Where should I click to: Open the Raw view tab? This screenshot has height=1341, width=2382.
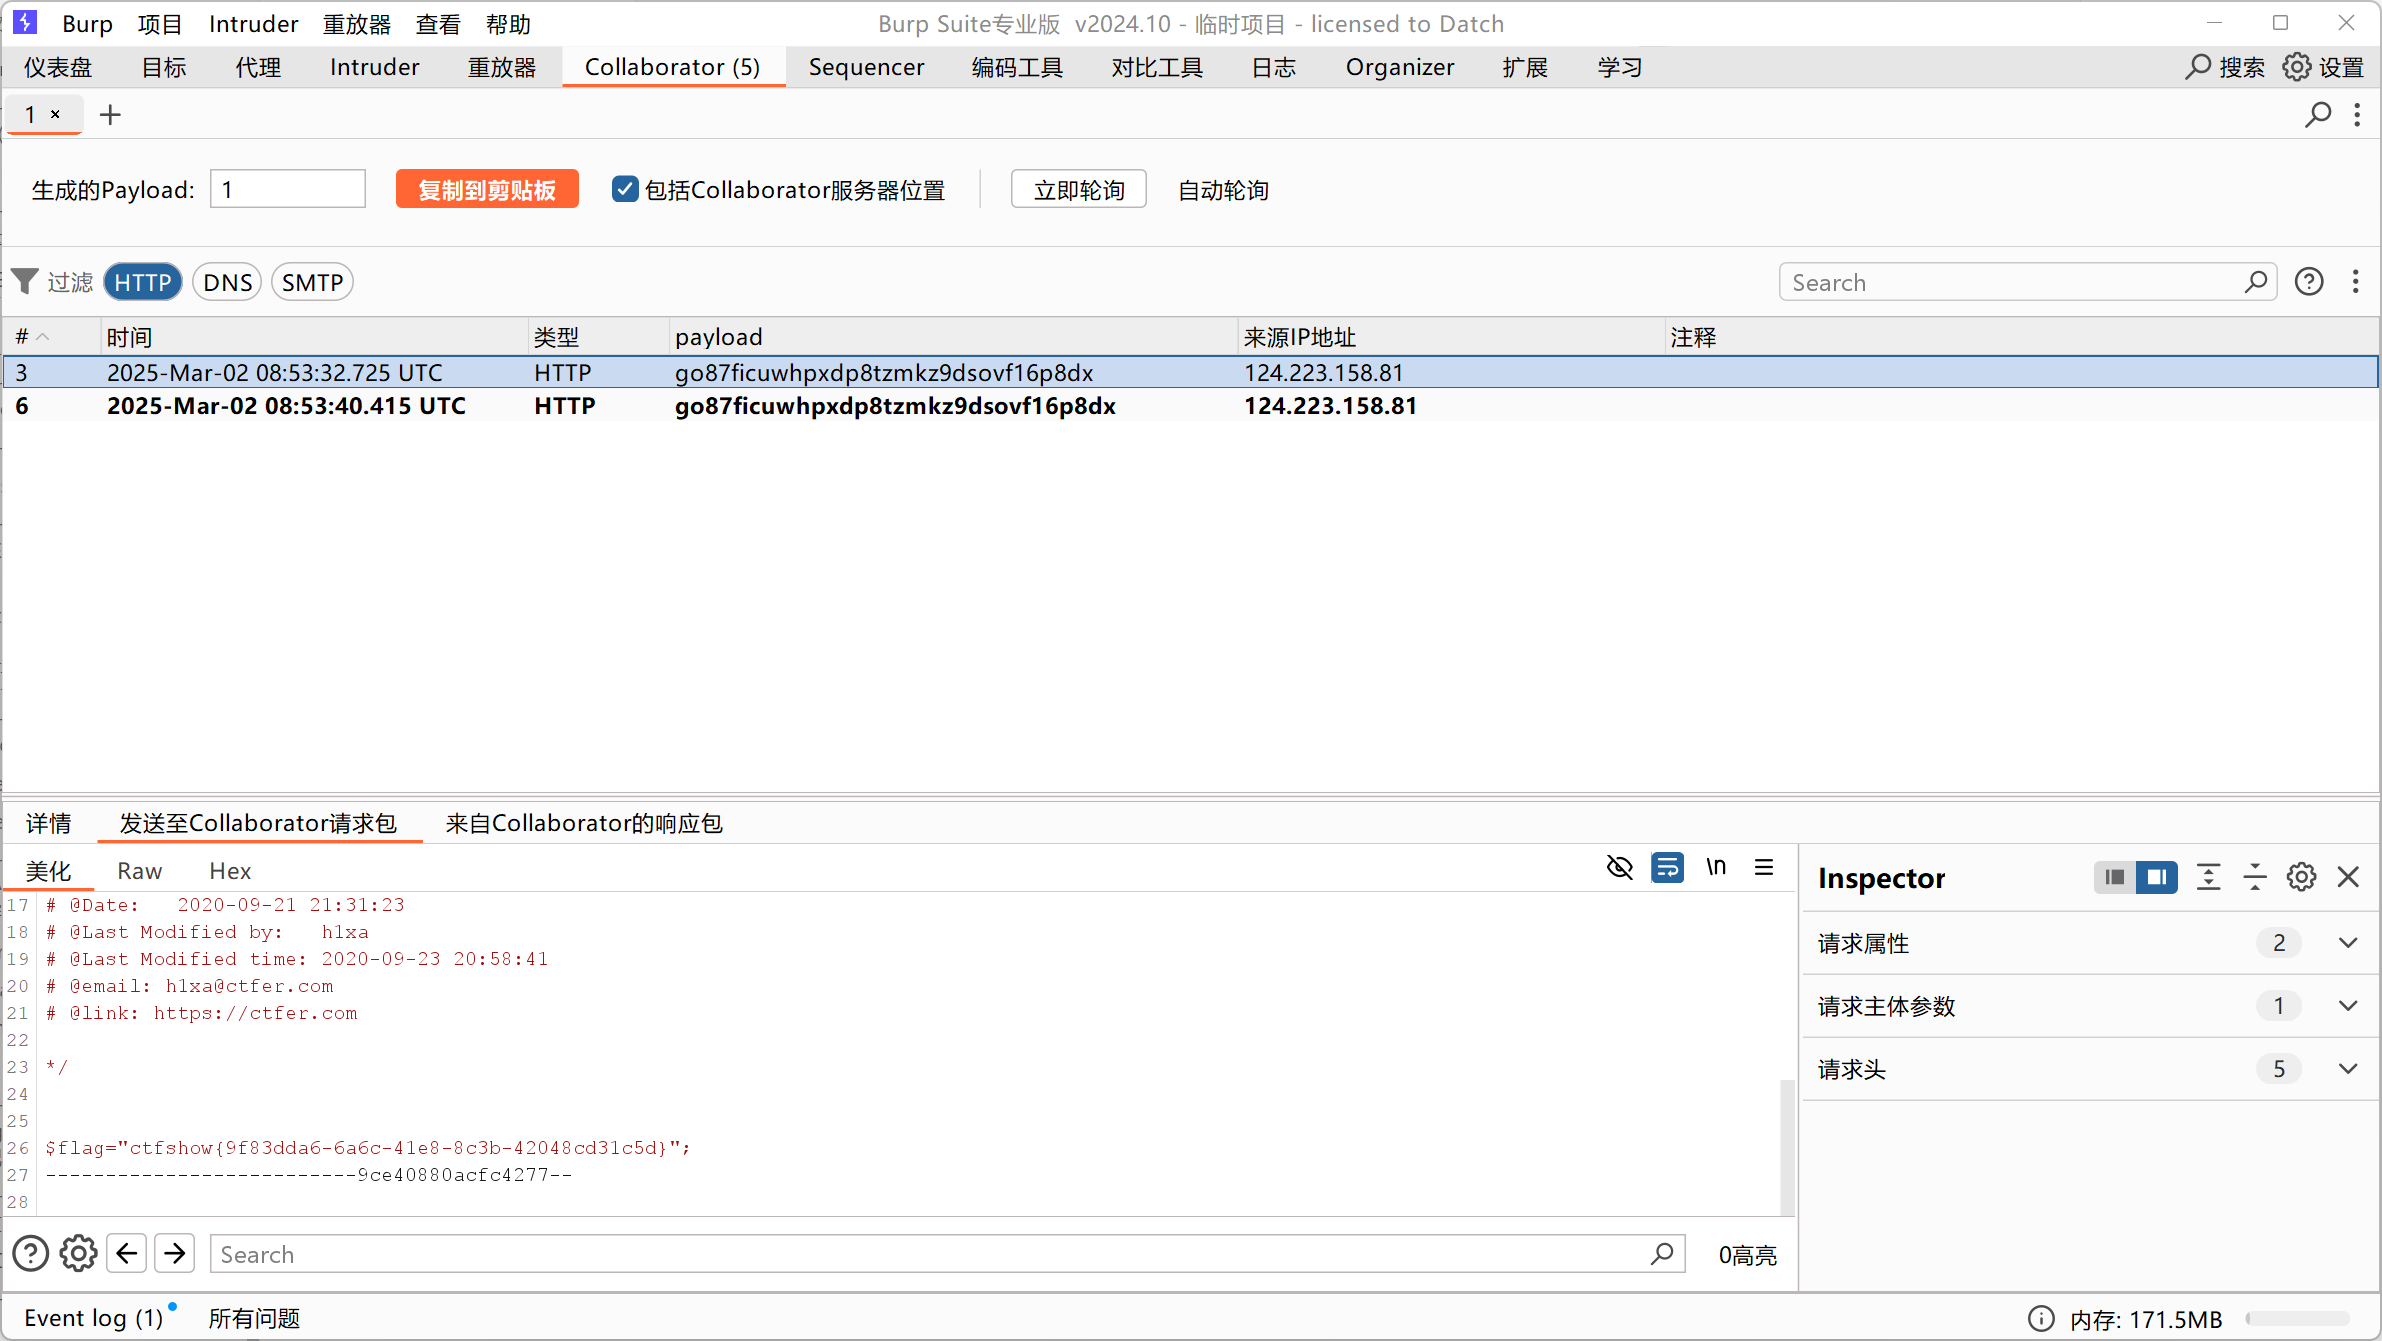coord(139,871)
